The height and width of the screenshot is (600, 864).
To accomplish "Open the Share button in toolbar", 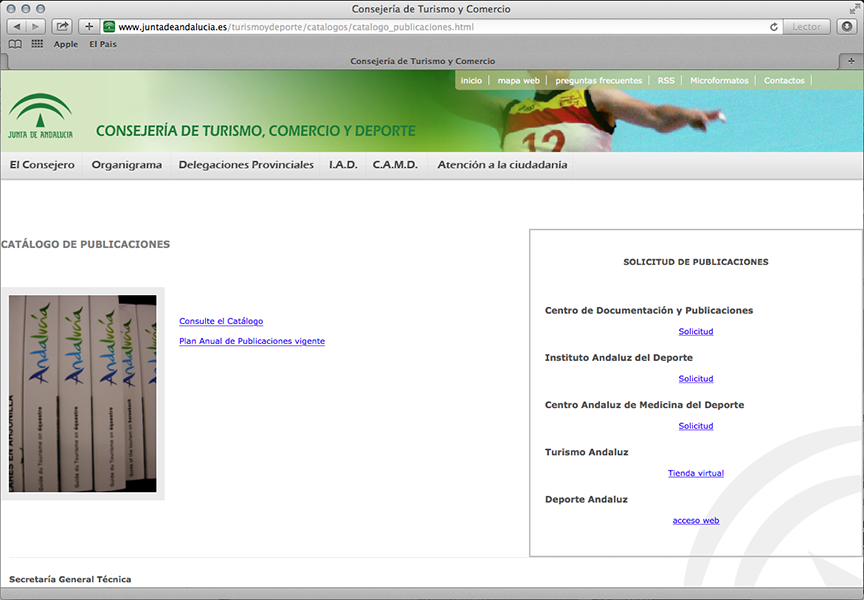I will 62,27.
